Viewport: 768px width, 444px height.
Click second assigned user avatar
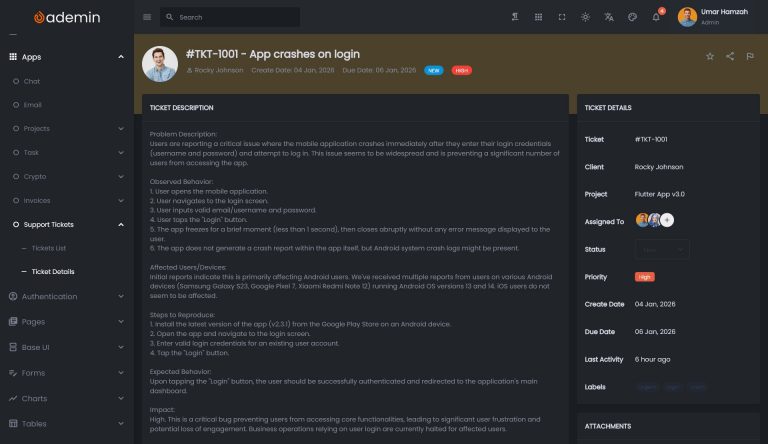click(654, 220)
